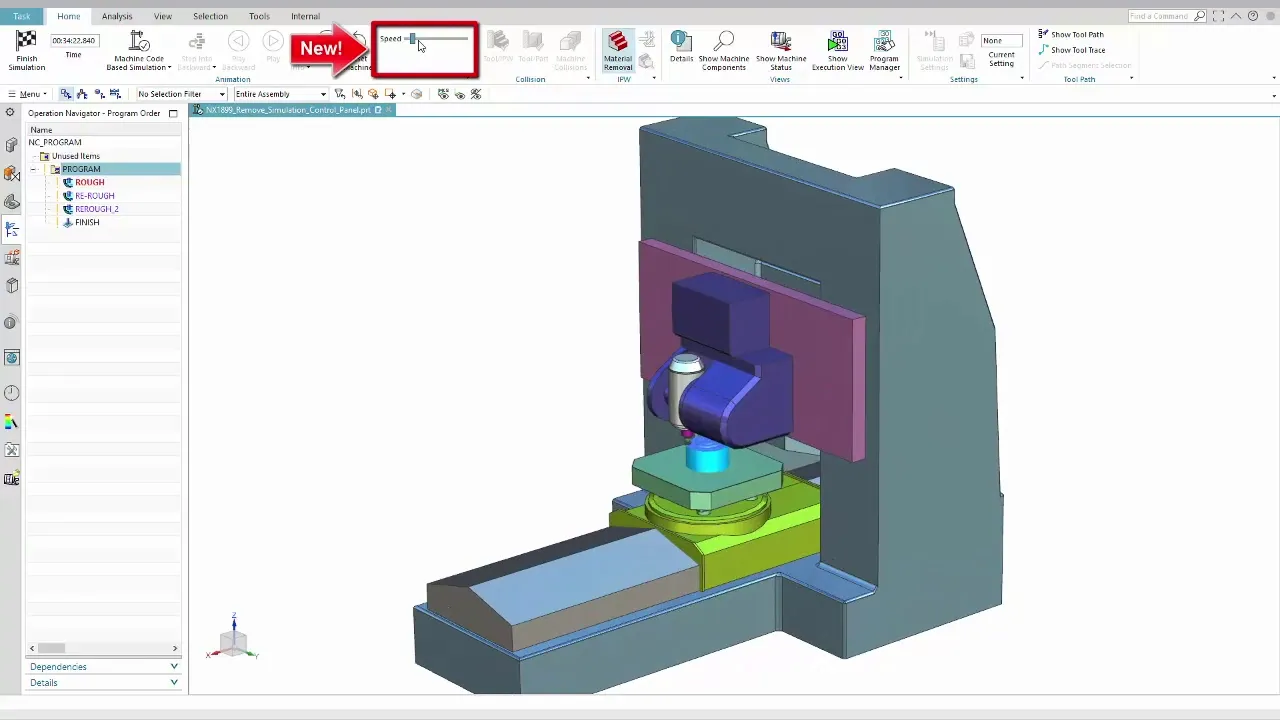Click the Finish Simulation checkered flag

click(x=26, y=42)
